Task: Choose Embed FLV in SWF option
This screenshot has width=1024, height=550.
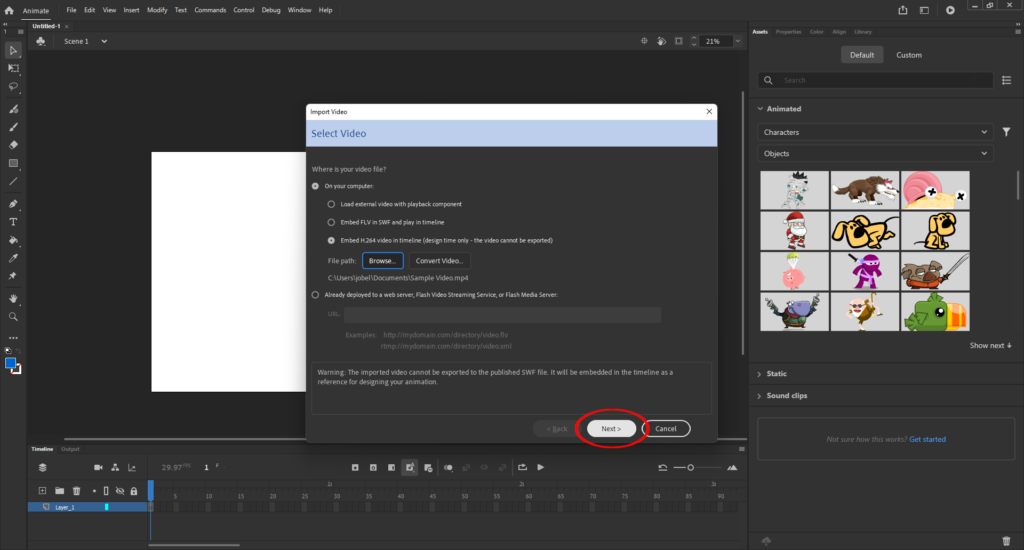Action: [332, 222]
